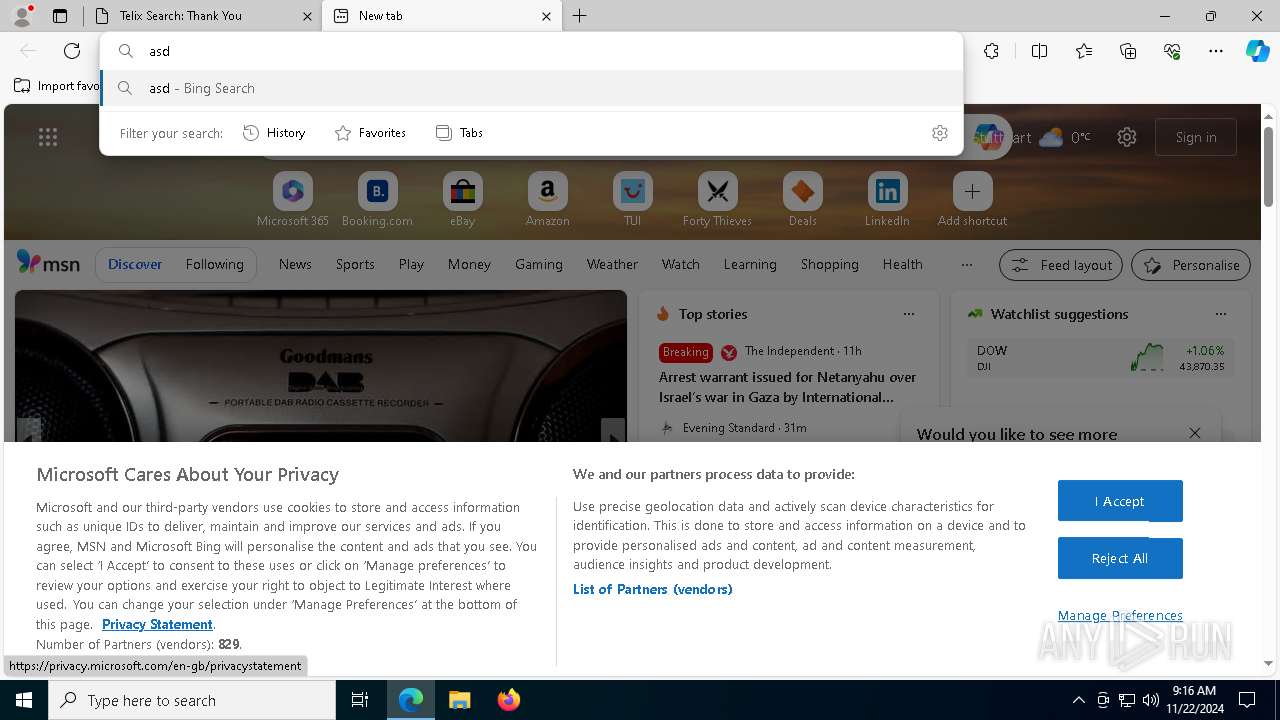Select the Discover feed tab
Screen dimensions: 1280x720
click(135, 265)
